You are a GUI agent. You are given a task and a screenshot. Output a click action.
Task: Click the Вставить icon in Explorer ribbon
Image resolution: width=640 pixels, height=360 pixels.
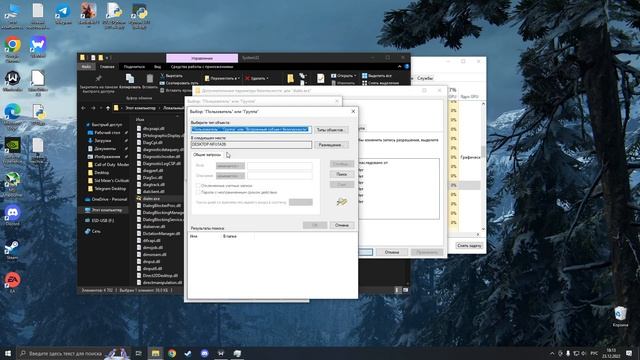150,78
